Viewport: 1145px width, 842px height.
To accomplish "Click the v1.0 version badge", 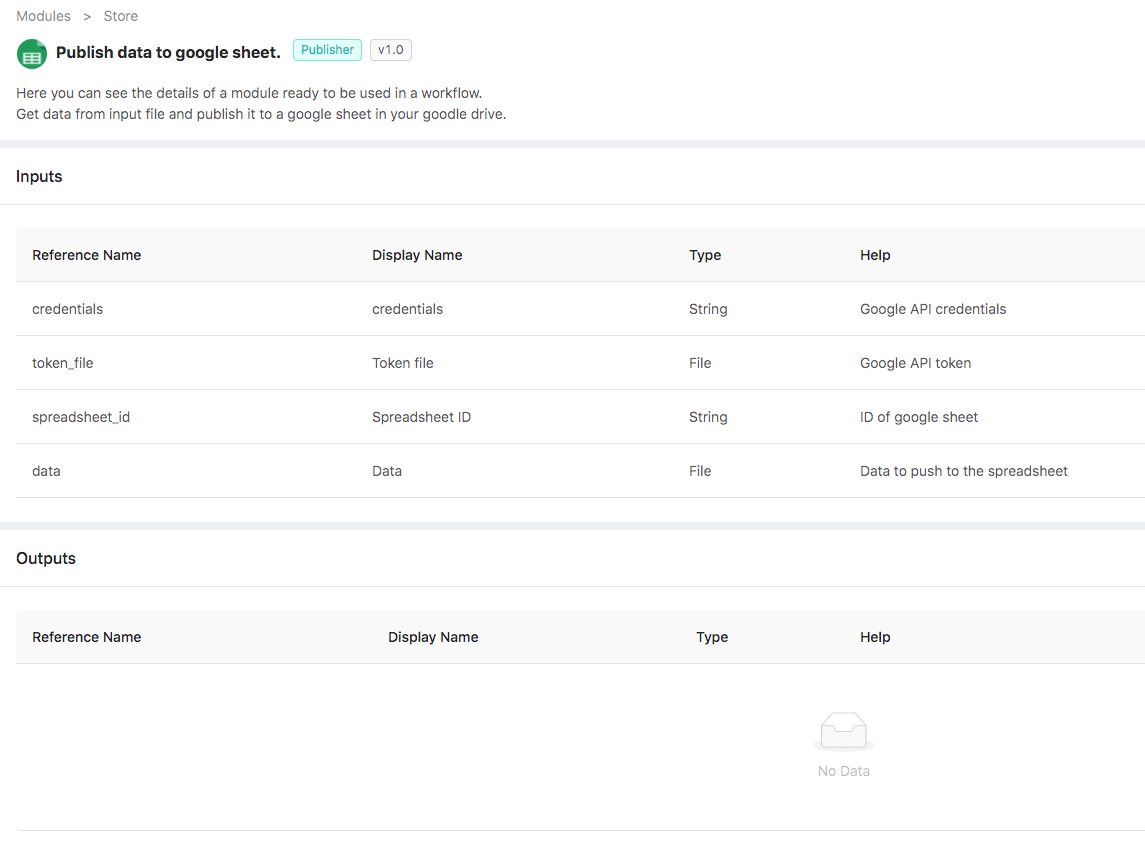I will coord(390,49).
